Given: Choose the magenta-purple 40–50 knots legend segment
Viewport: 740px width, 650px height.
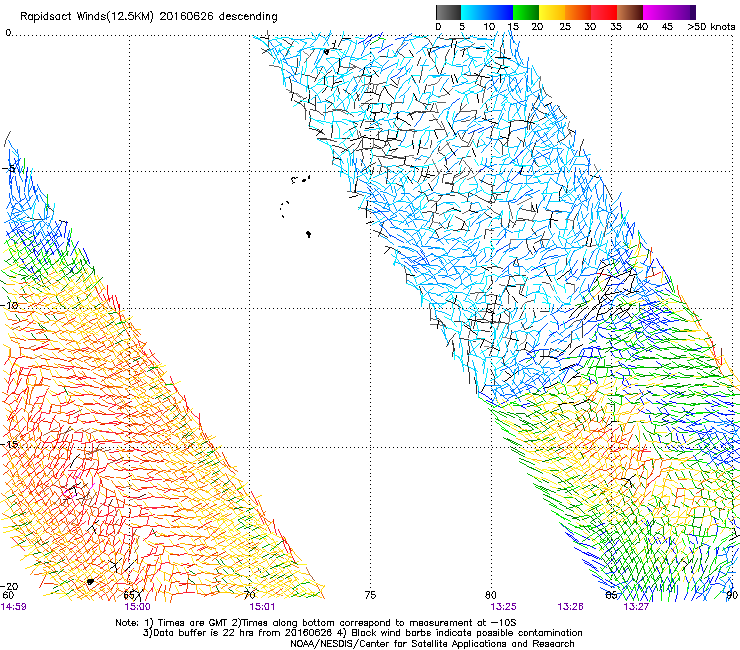Looking at the screenshot, I should (669, 12).
